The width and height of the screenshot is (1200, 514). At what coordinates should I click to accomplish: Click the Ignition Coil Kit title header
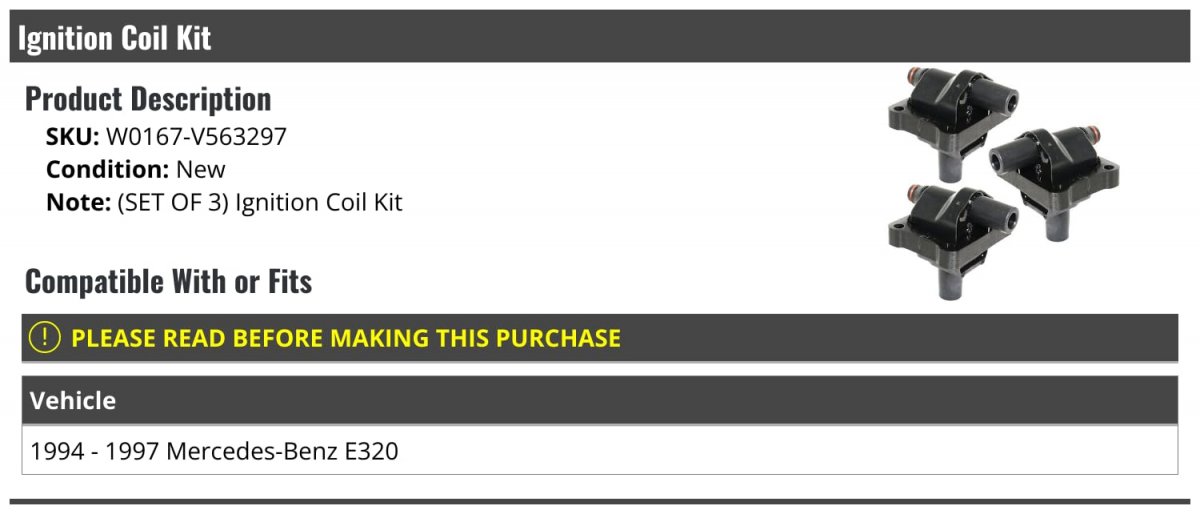[x=114, y=38]
